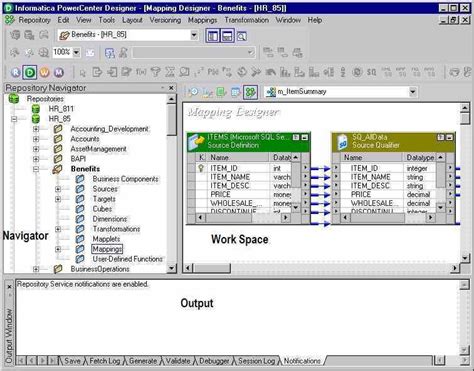Select the Mappings tree node
The height and width of the screenshot is (371, 474).
click(107, 249)
